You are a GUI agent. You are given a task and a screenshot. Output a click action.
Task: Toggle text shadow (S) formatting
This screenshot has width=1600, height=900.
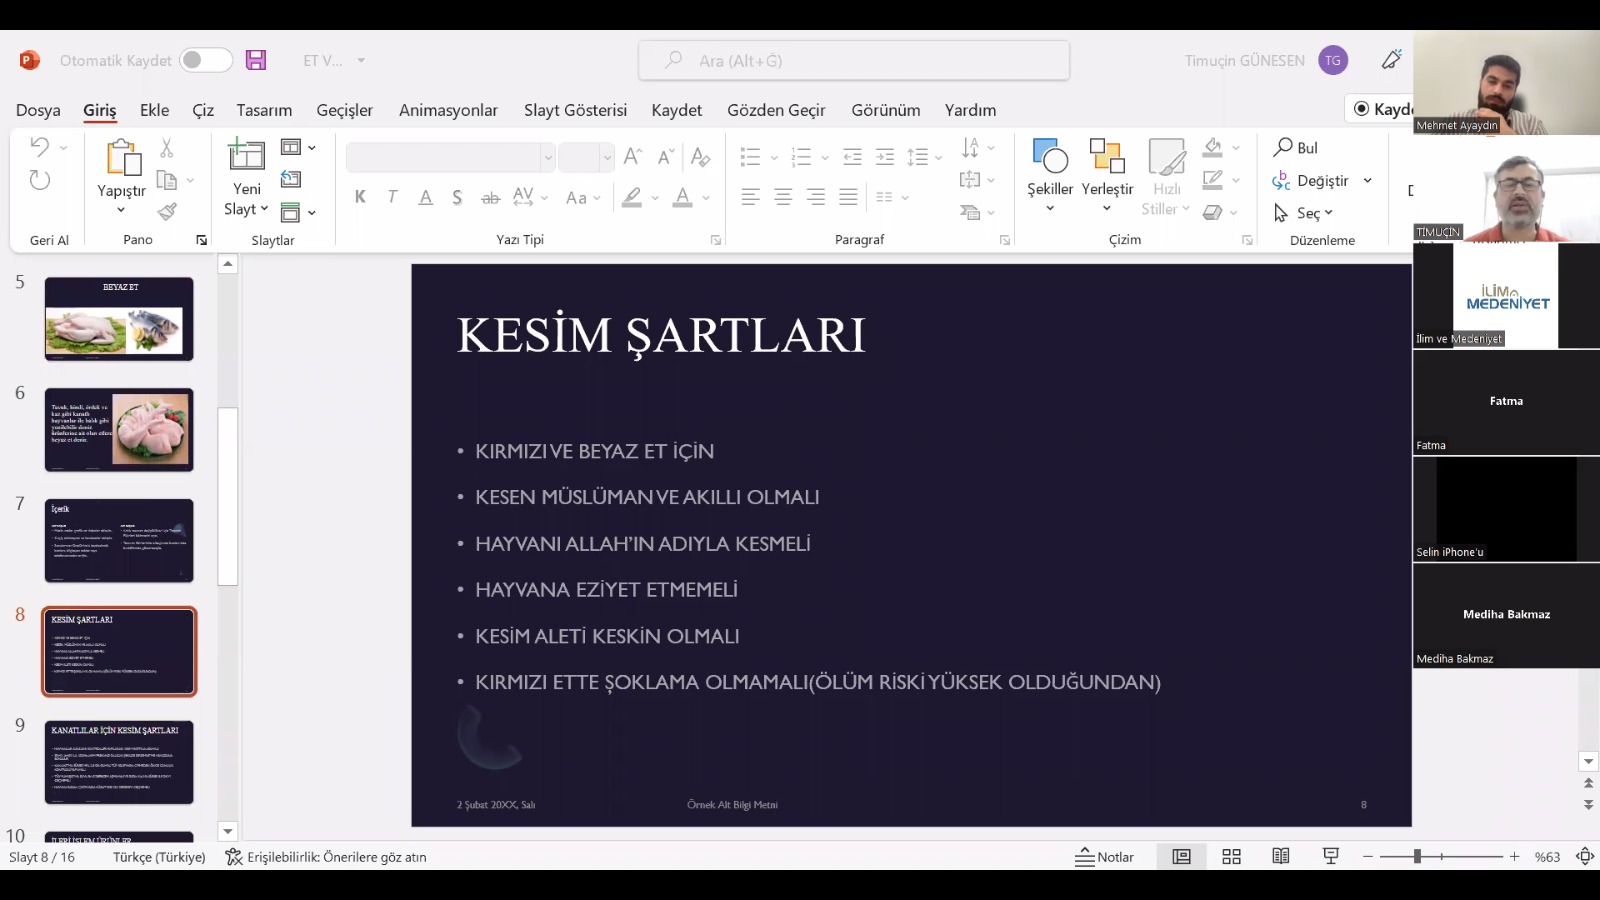(457, 197)
